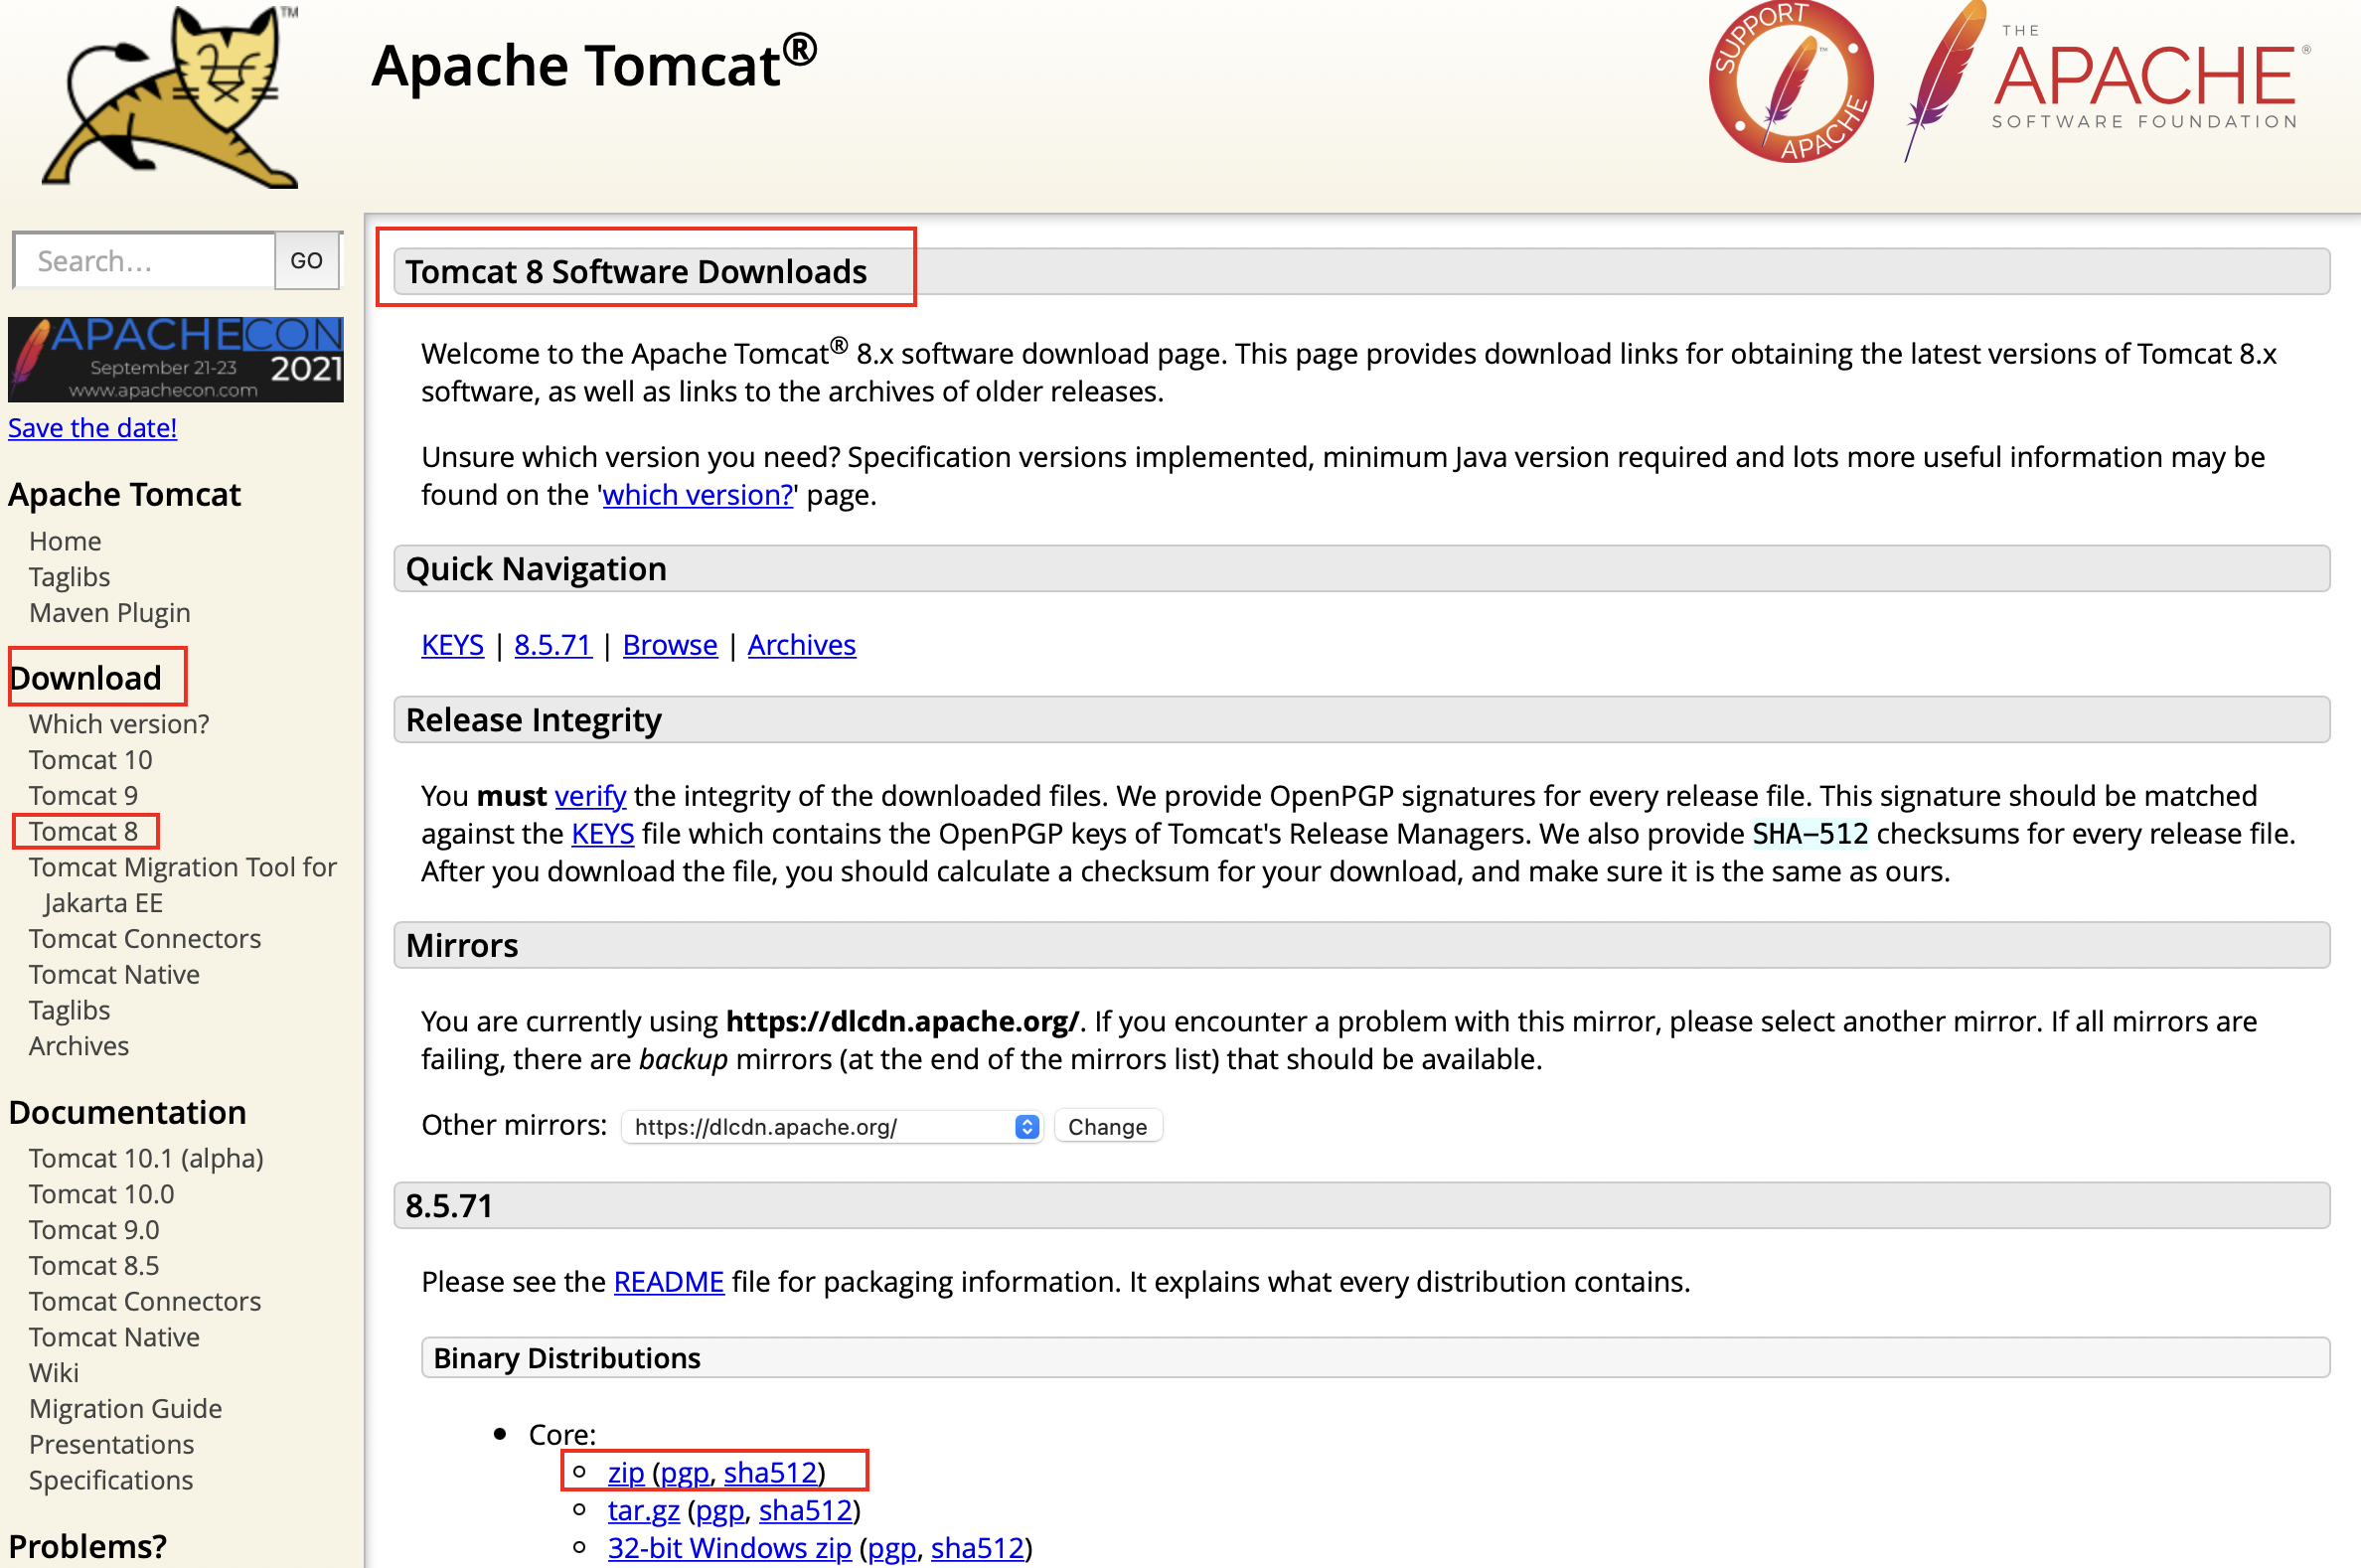The height and width of the screenshot is (1568, 2361).
Task: Go to Tomcat 10 downloads
Action: coord(91,760)
